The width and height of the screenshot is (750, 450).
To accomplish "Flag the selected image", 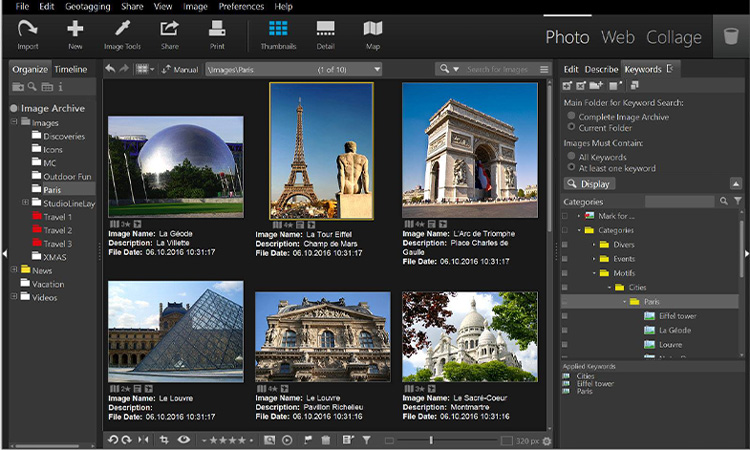I will coord(308,440).
